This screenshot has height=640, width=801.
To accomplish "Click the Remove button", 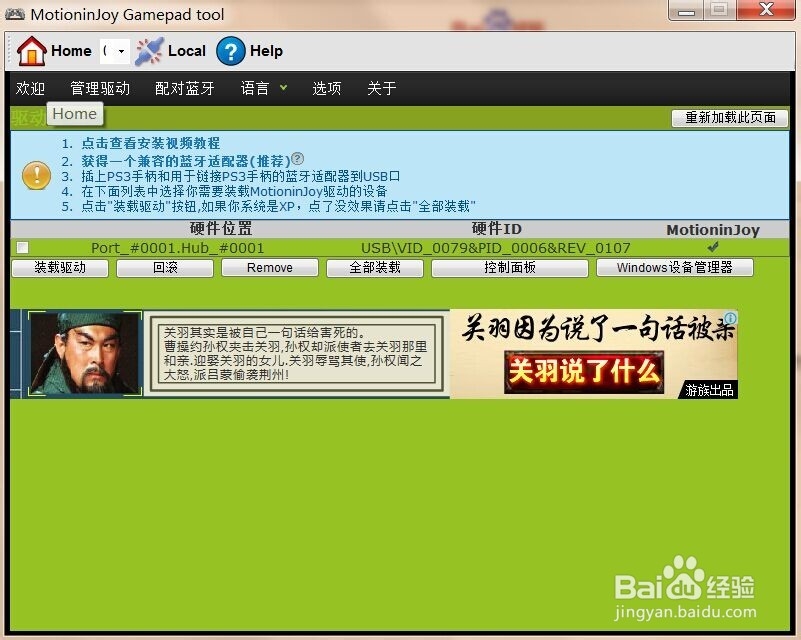I will pos(270,268).
